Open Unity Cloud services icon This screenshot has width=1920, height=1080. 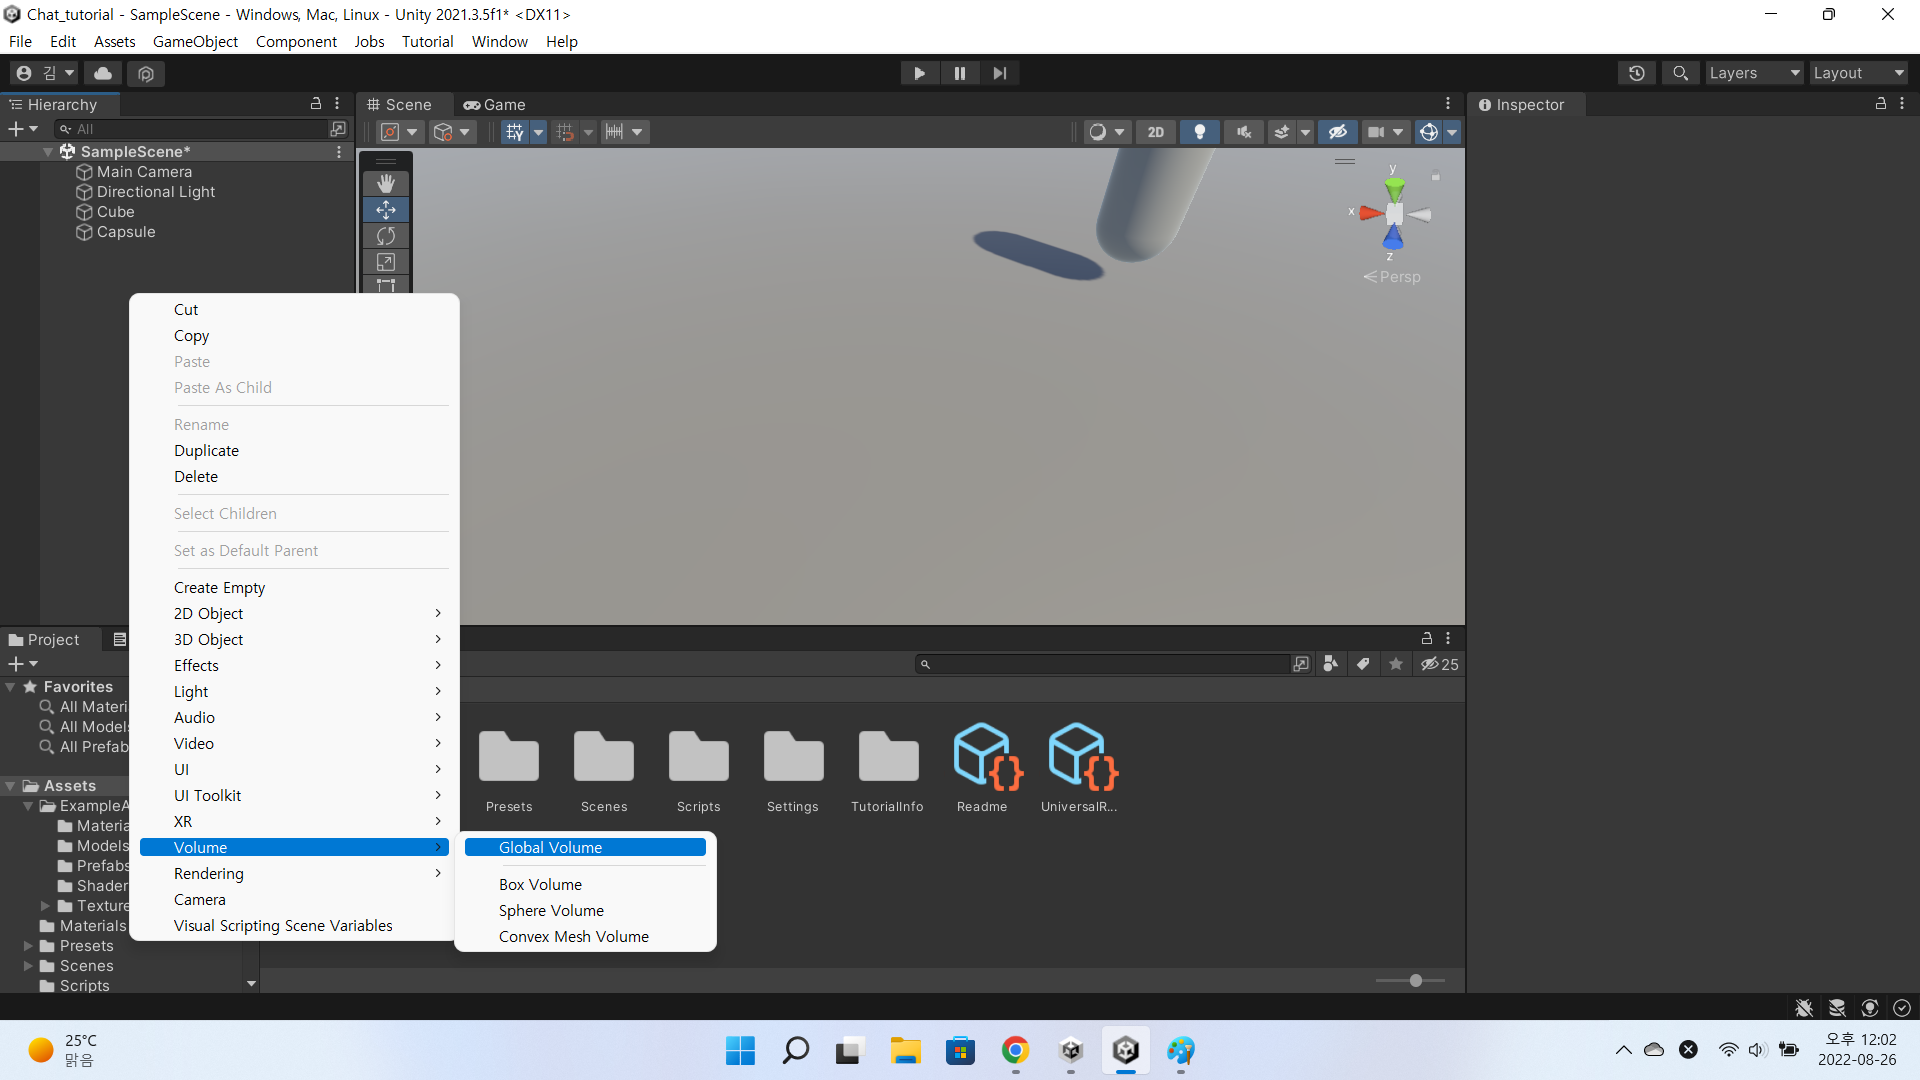pos(103,73)
